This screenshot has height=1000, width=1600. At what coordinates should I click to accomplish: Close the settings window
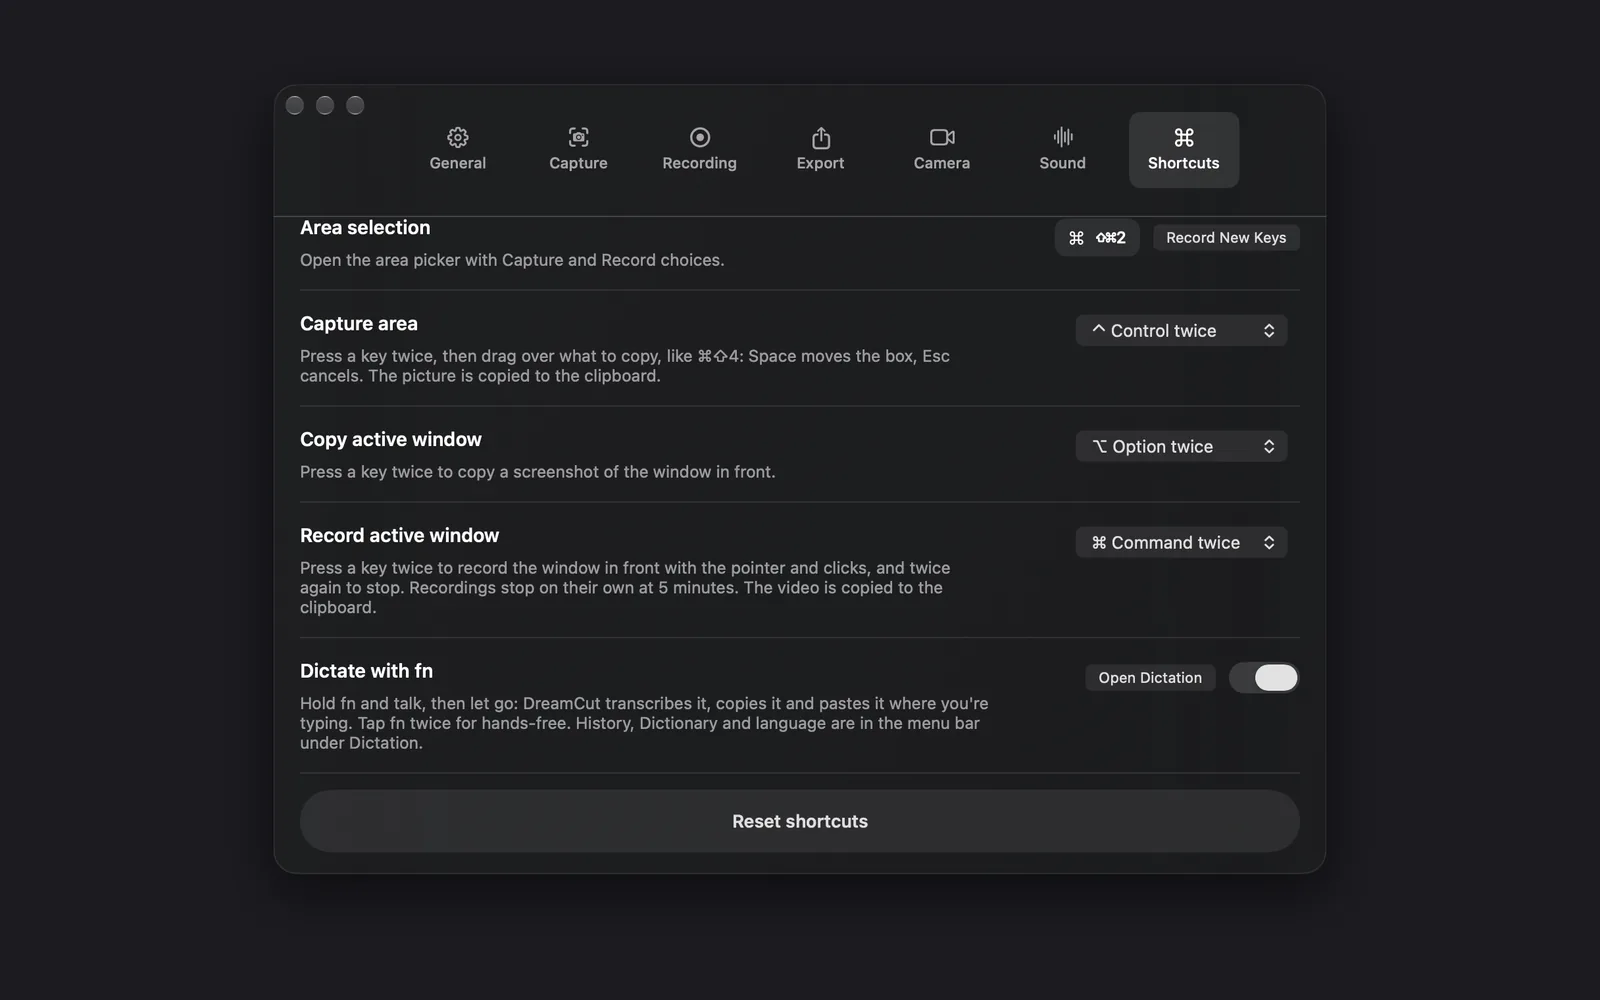point(295,105)
